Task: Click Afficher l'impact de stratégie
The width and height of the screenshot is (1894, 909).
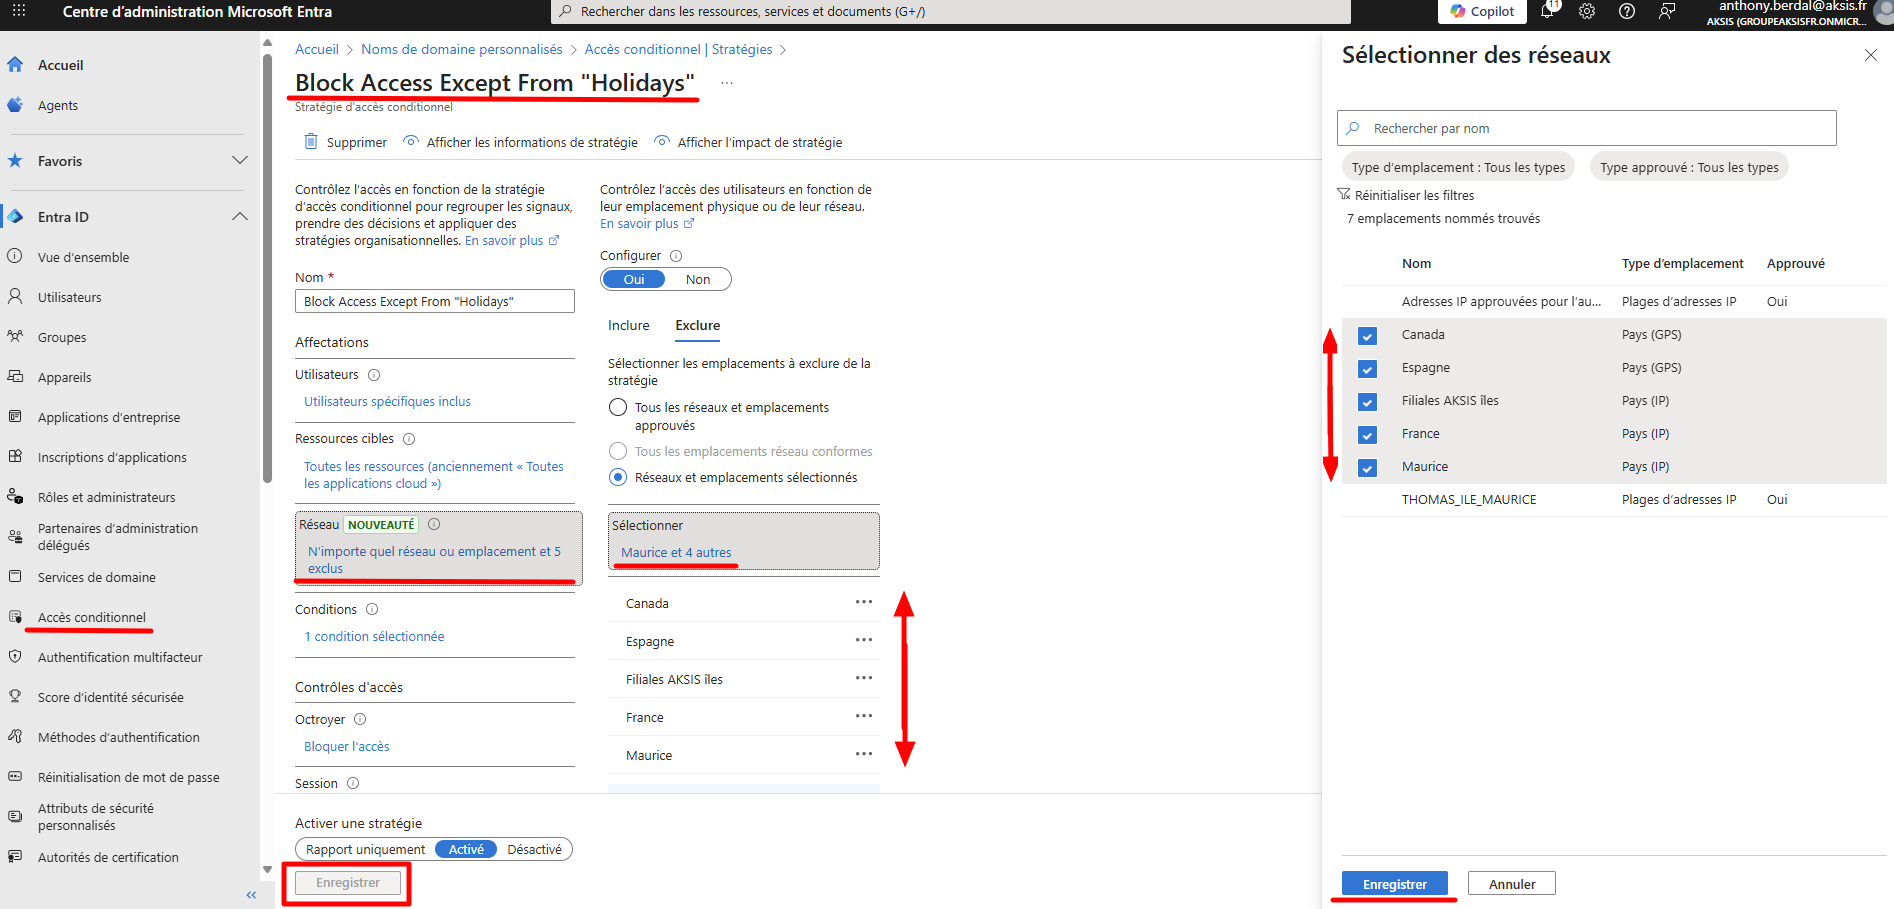Action: point(748,142)
